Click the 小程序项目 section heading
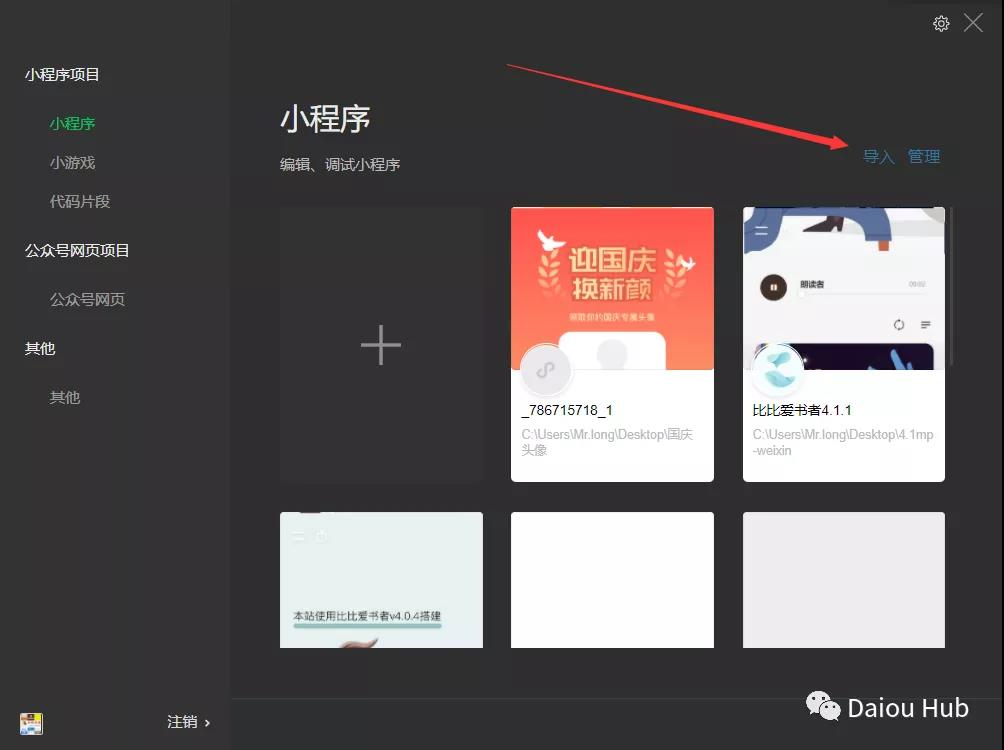Viewport: 1004px width, 750px height. click(62, 74)
